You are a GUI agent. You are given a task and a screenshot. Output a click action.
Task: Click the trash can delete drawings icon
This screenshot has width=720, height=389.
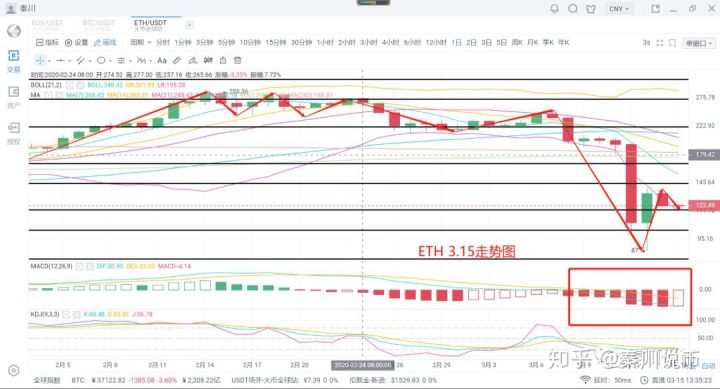tap(237, 60)
